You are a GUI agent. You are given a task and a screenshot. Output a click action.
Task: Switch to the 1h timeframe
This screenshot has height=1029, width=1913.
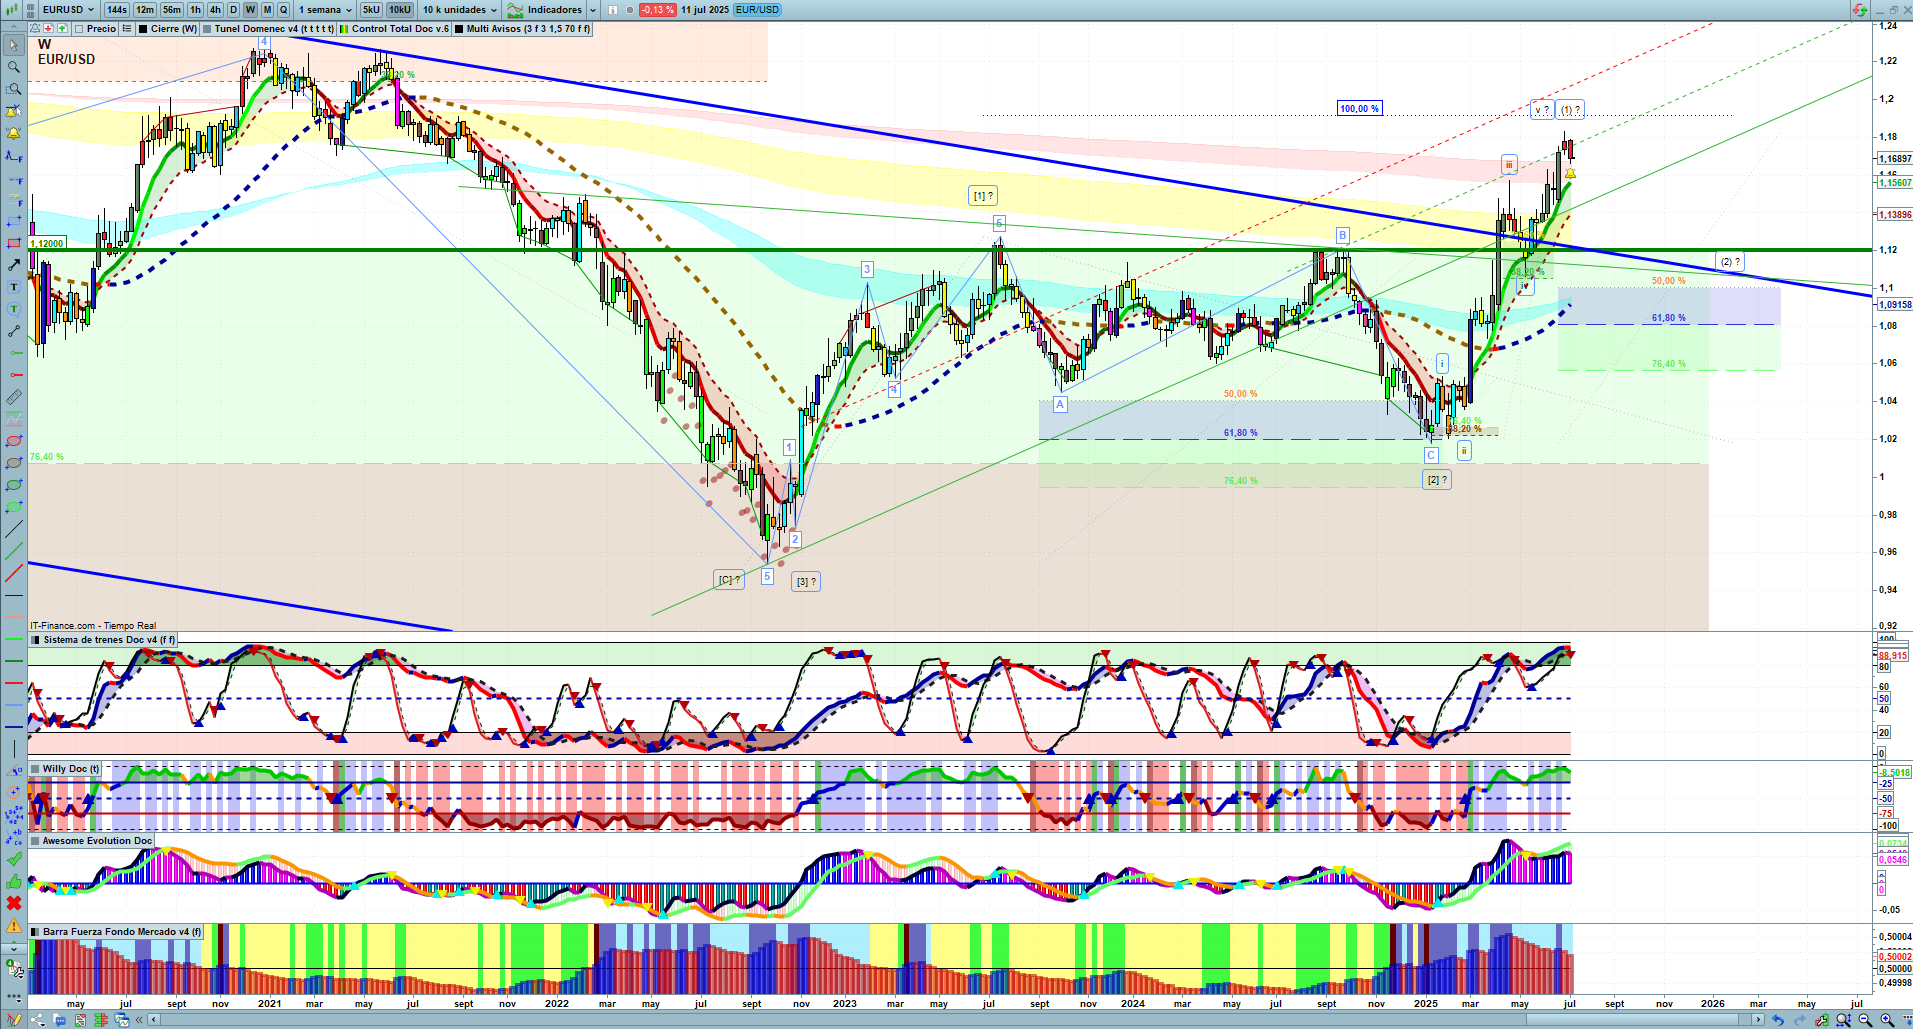pos(195,10)
